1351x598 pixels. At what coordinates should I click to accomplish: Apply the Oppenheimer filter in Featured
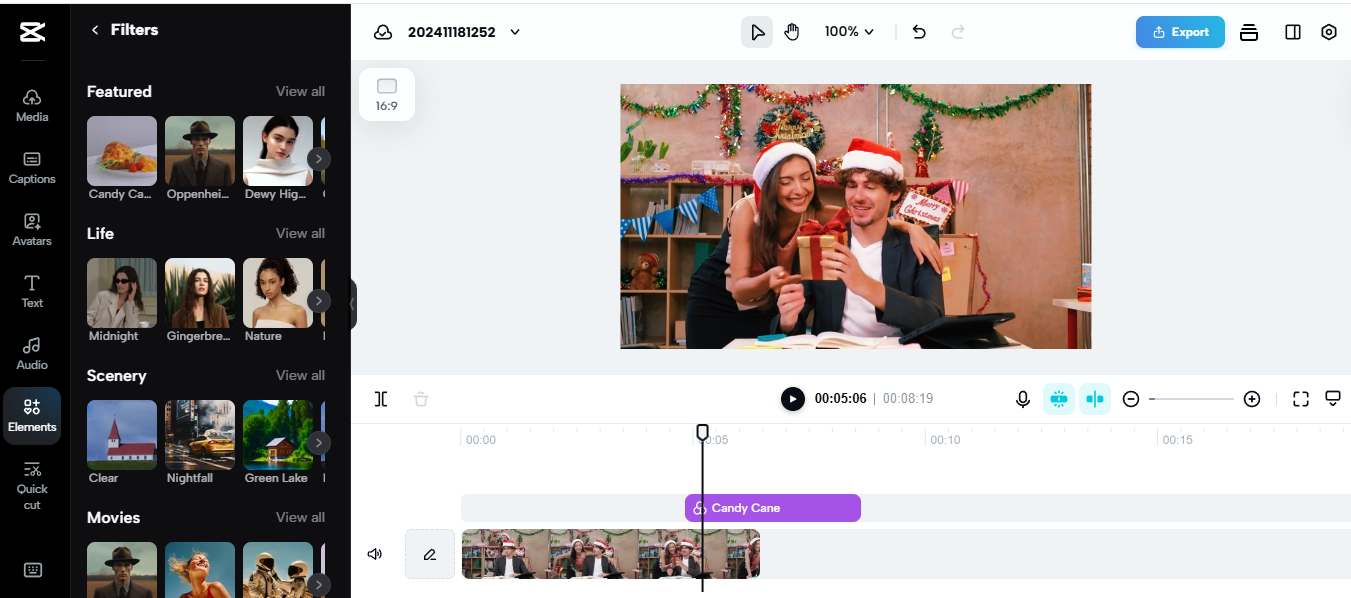(x=200, y=151)
